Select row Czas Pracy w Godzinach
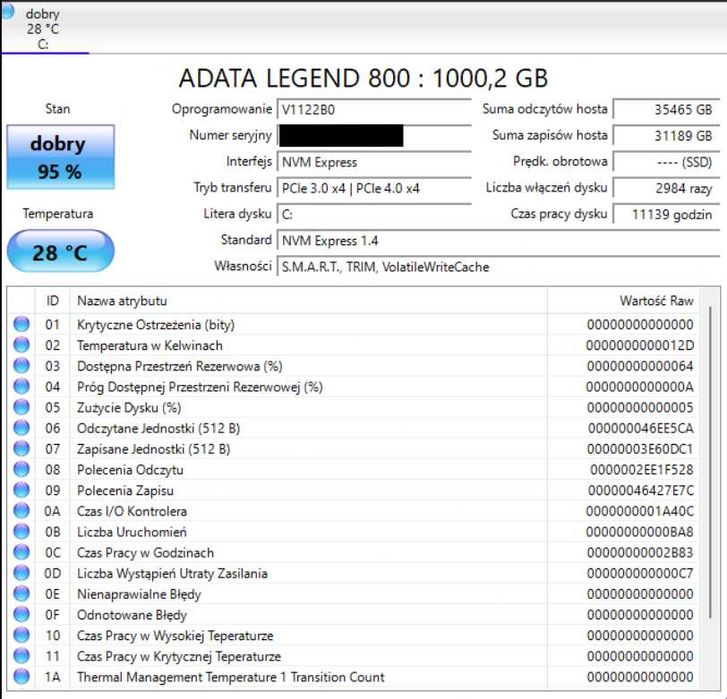Viewport: 727px width, 699px height. tap(353, 553)
